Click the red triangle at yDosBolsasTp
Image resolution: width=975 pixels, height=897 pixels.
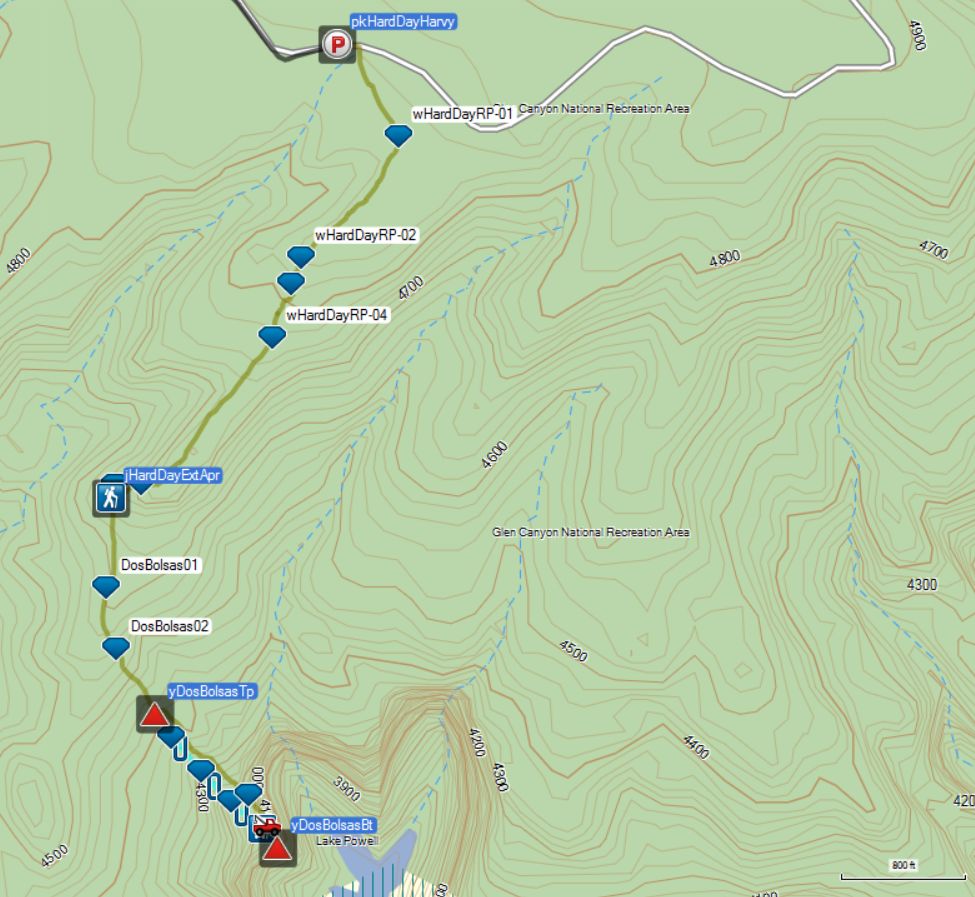[x=155, y=715]
